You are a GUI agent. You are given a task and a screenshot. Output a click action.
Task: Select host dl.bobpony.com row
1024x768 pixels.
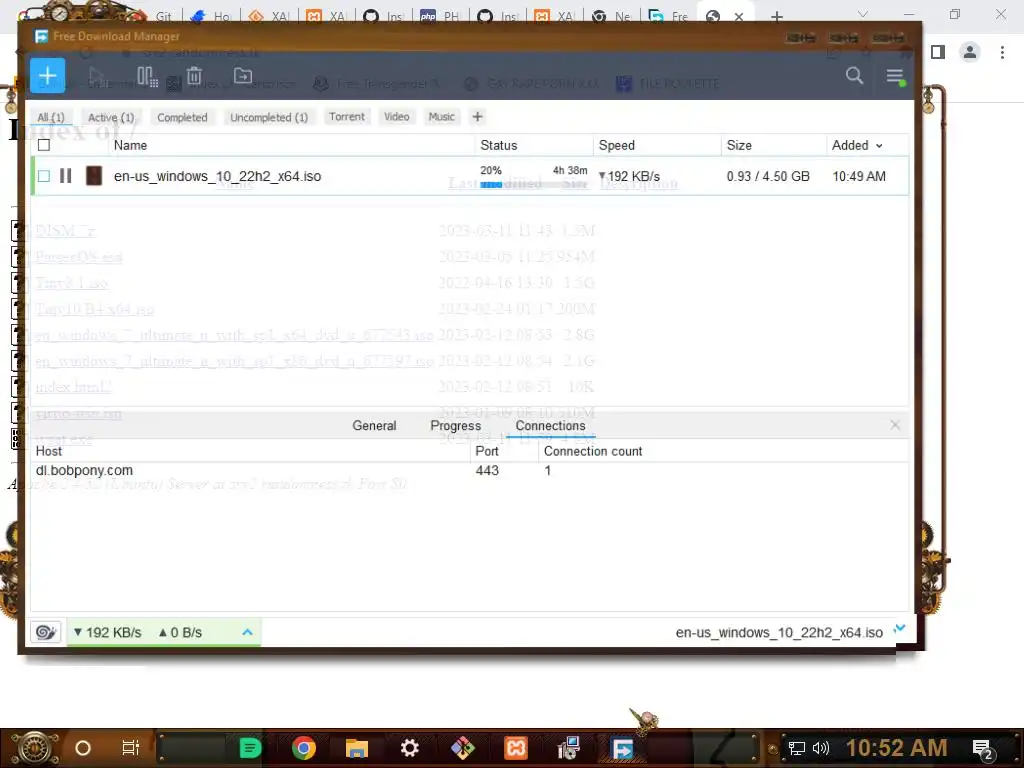(469, 470)
